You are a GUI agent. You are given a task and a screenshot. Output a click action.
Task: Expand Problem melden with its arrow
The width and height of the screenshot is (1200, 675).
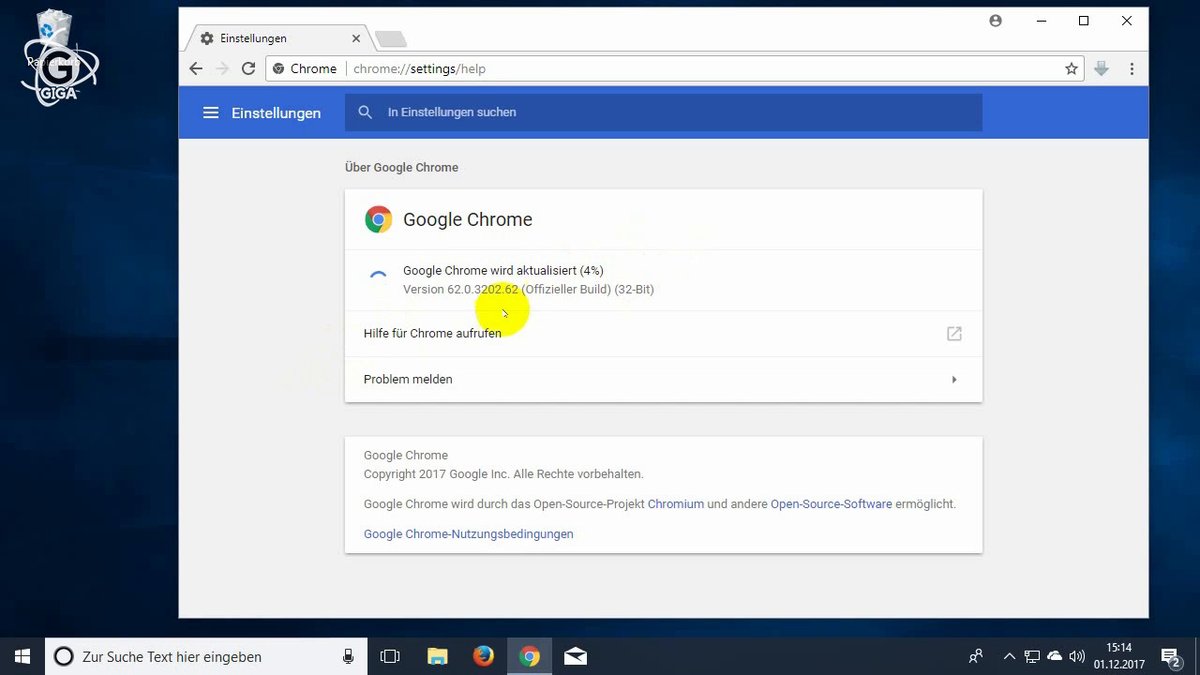click(x=953, y=379)
